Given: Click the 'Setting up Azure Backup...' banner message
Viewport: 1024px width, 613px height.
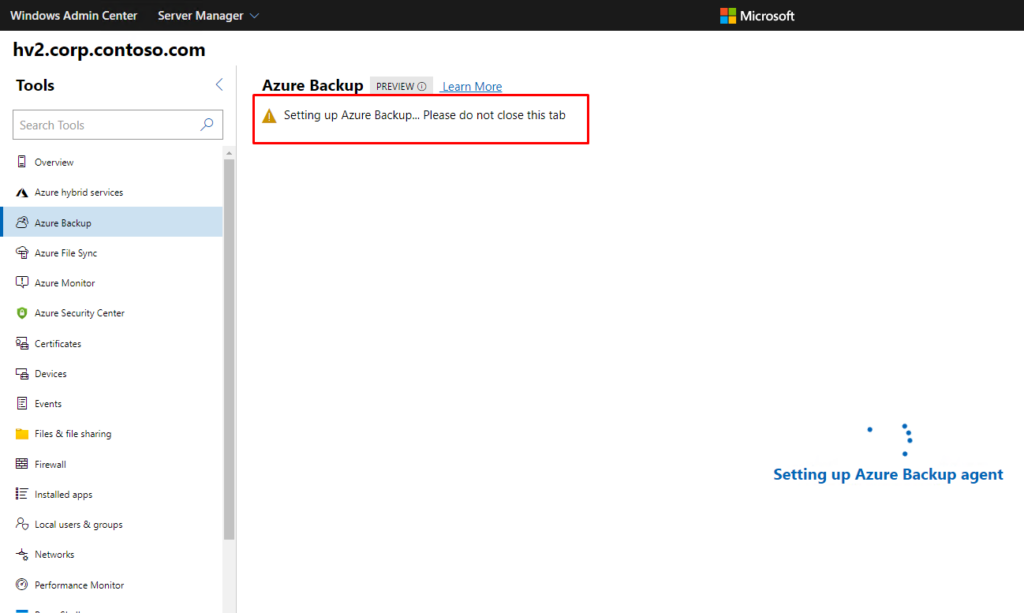Looking at the screenshot, I should 424,115.
